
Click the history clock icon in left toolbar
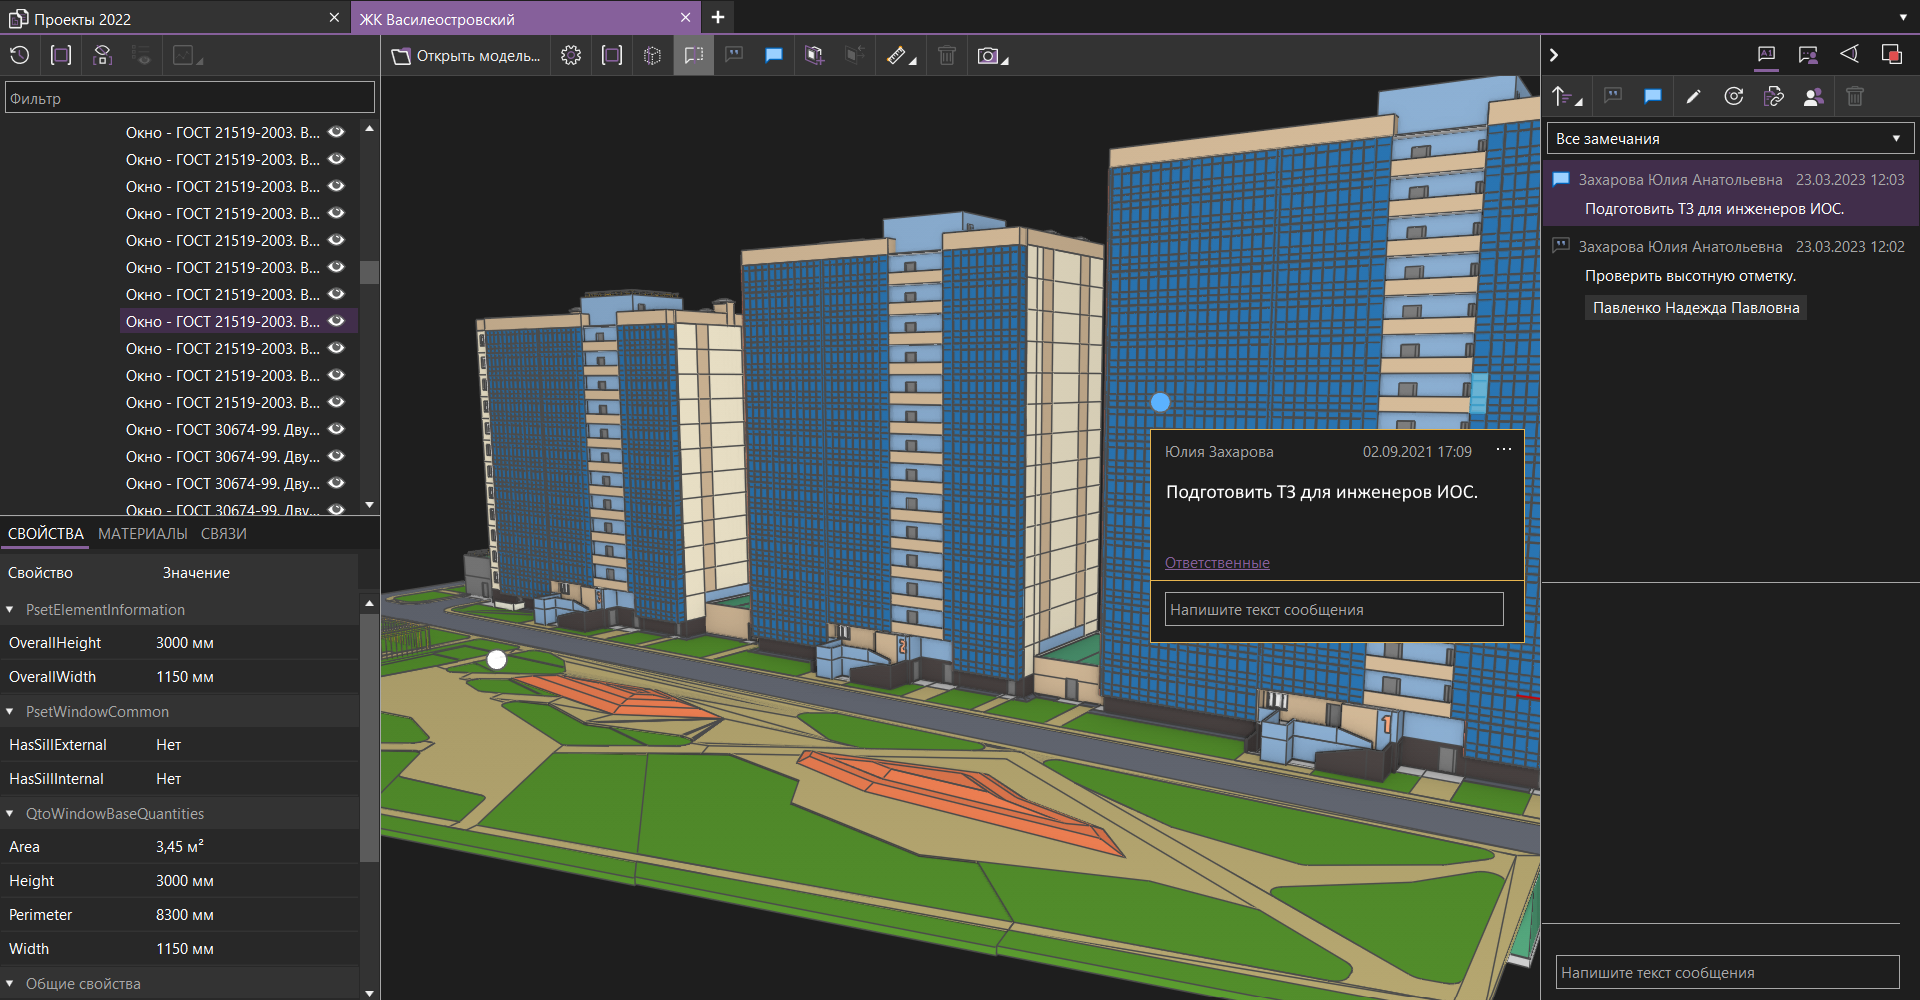(x=20, y=56)
